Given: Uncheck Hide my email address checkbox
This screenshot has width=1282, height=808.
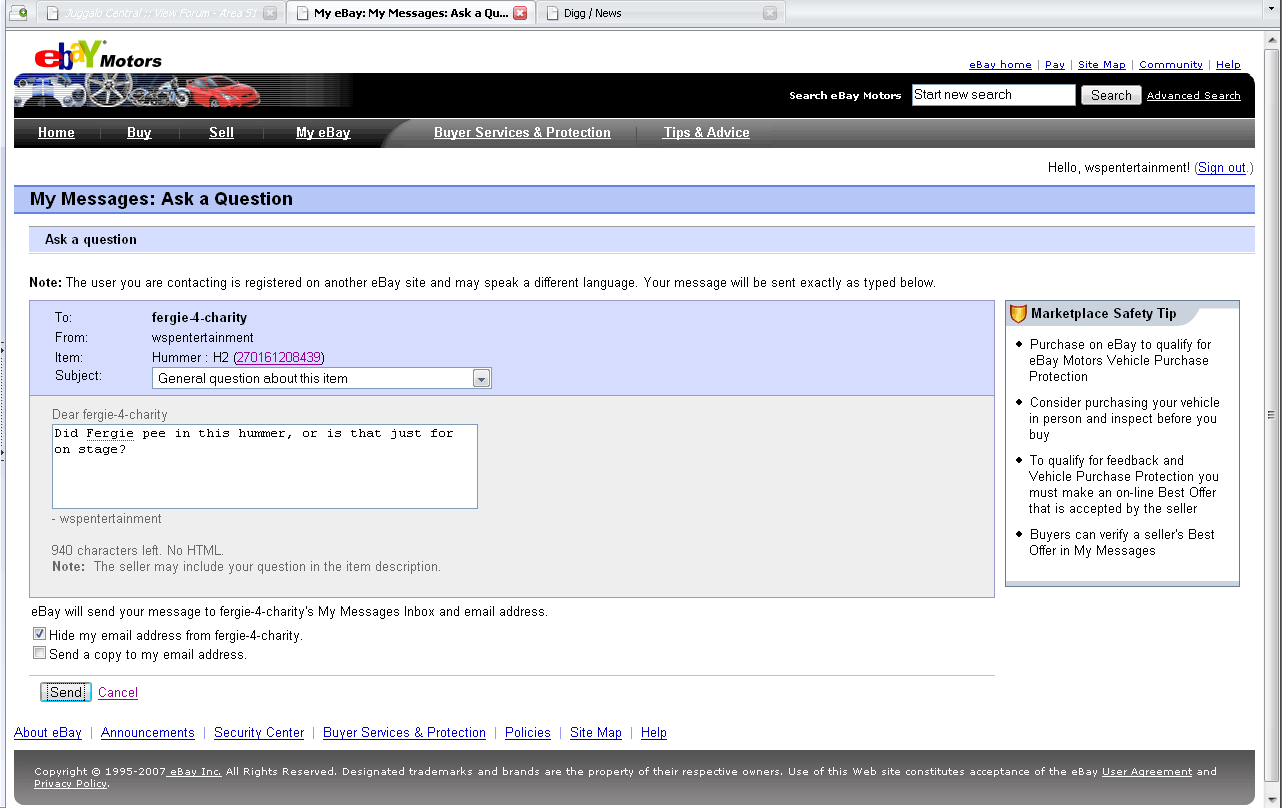Looking at the screenshot, I should 39,634.
